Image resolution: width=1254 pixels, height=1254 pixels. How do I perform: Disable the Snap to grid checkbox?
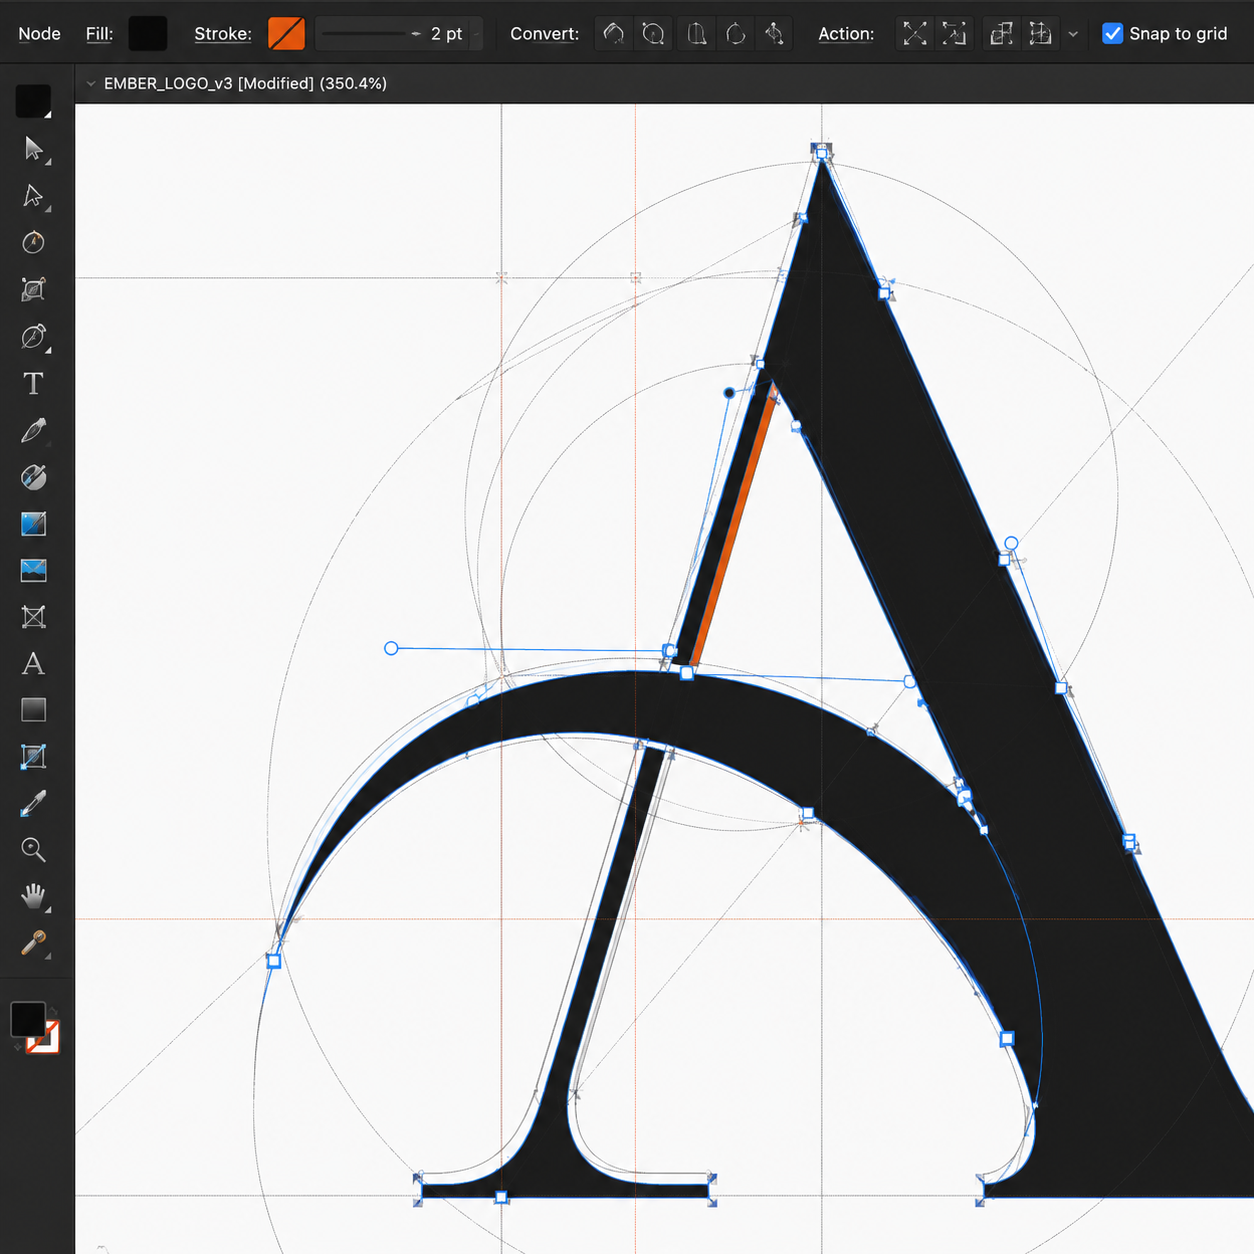pos(1112,33)
